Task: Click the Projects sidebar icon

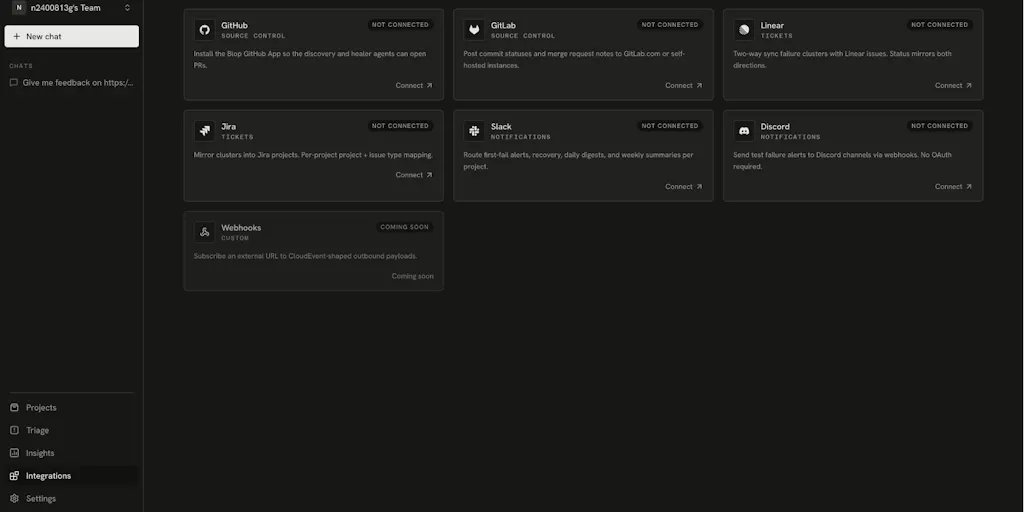Action: 14,408
